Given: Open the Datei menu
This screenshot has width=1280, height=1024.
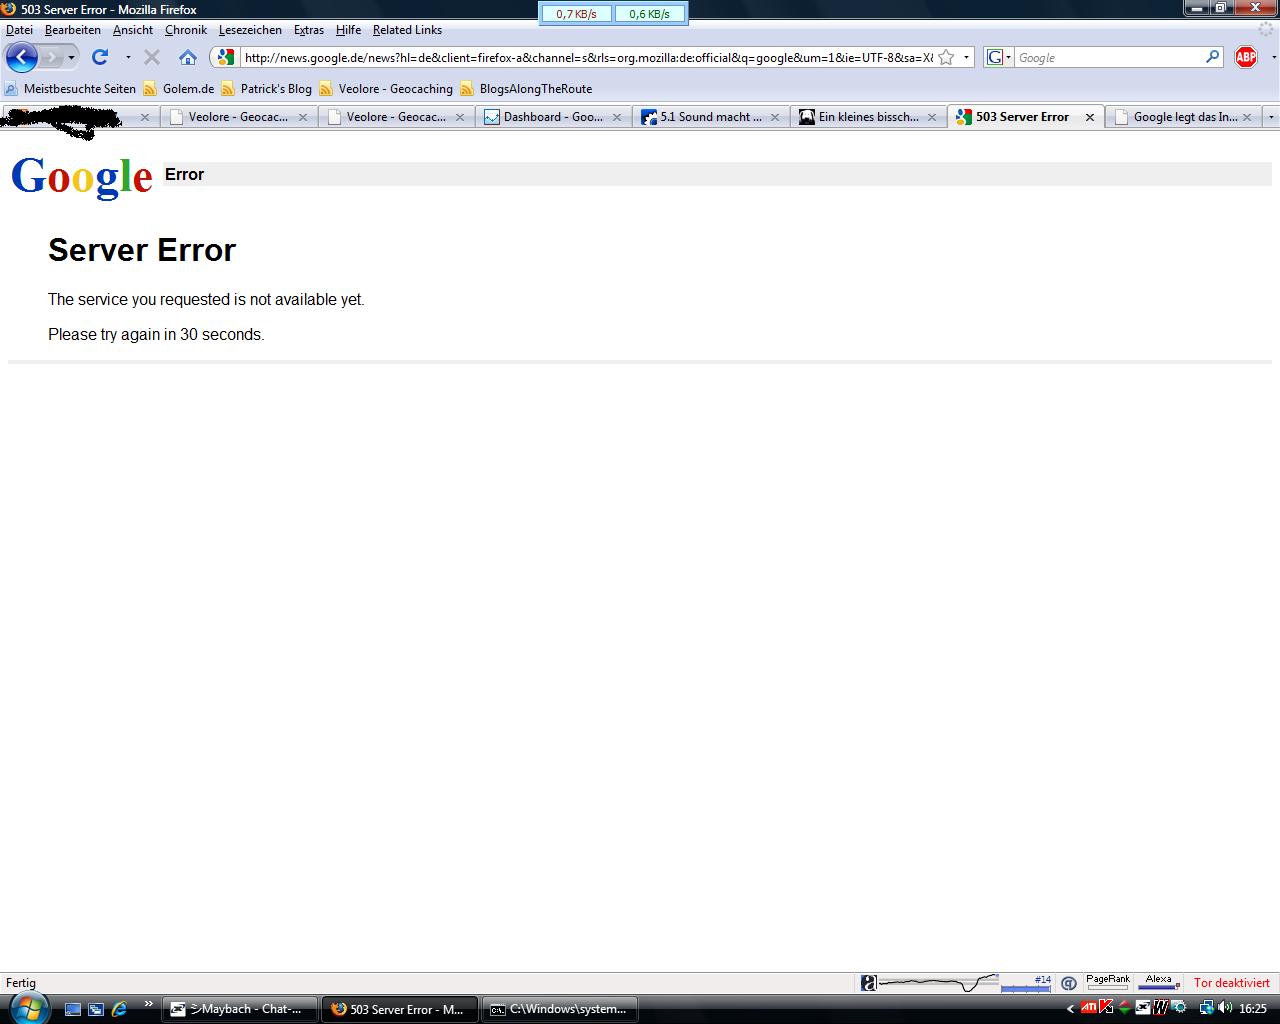Looking at the screenshot, I should (19, 30).
